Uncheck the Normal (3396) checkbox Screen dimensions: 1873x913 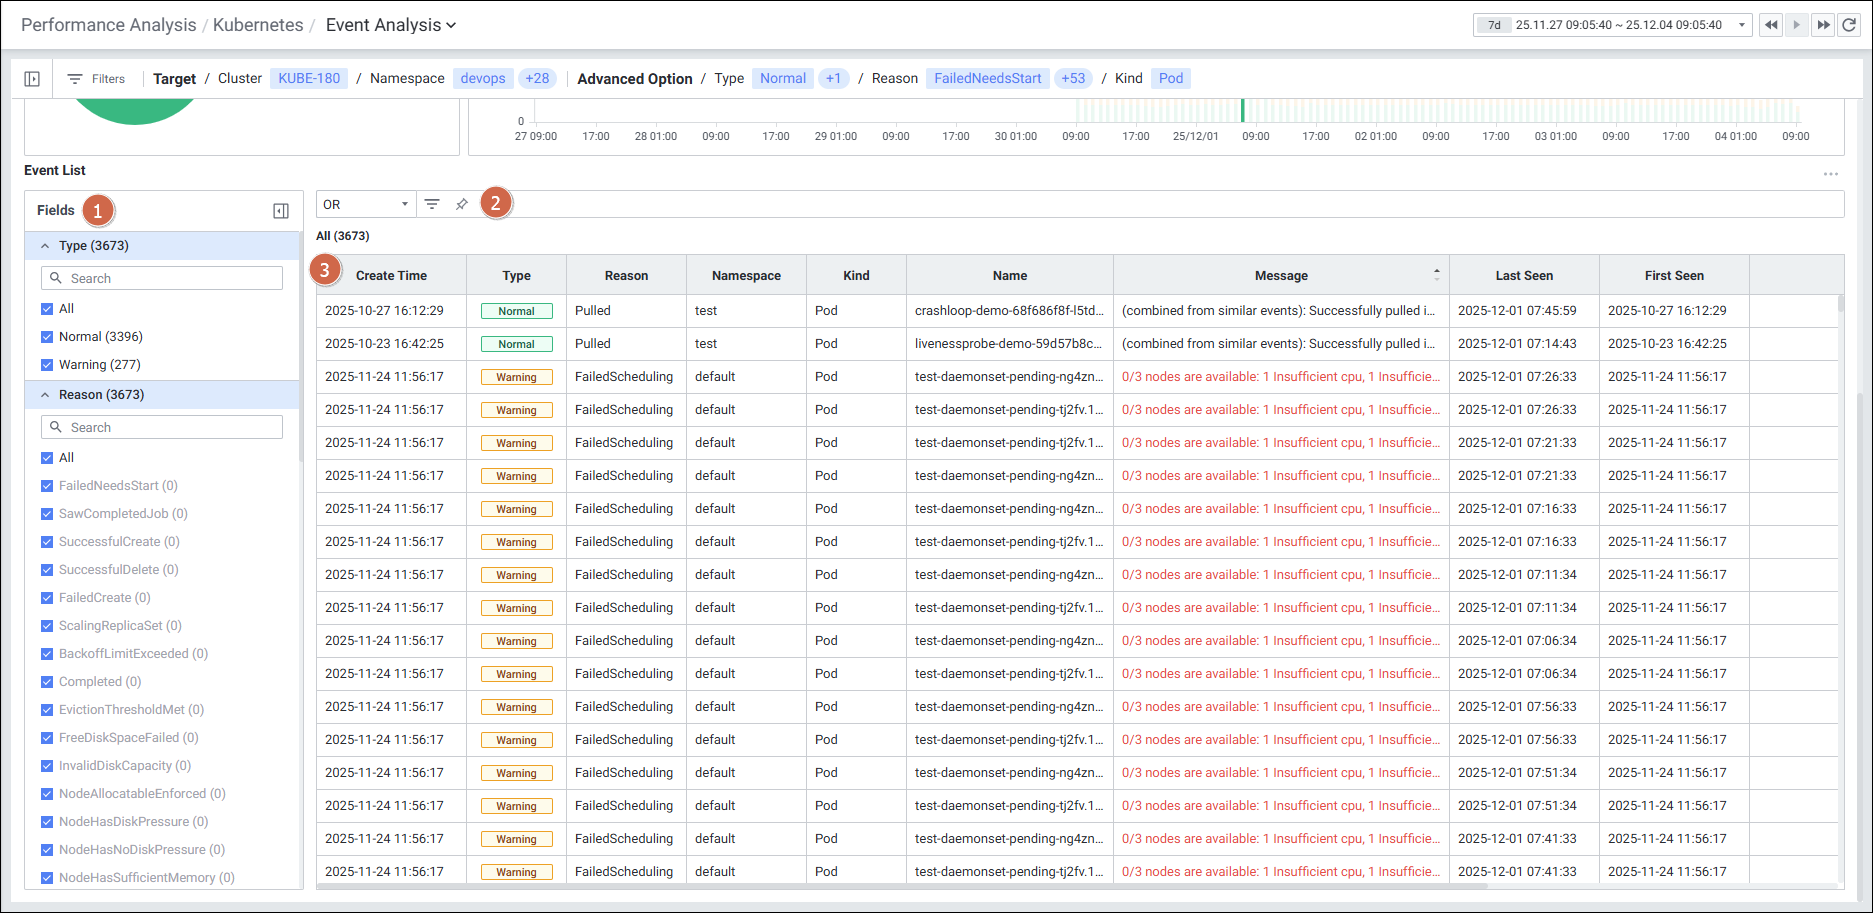click(x=47, y=337)
